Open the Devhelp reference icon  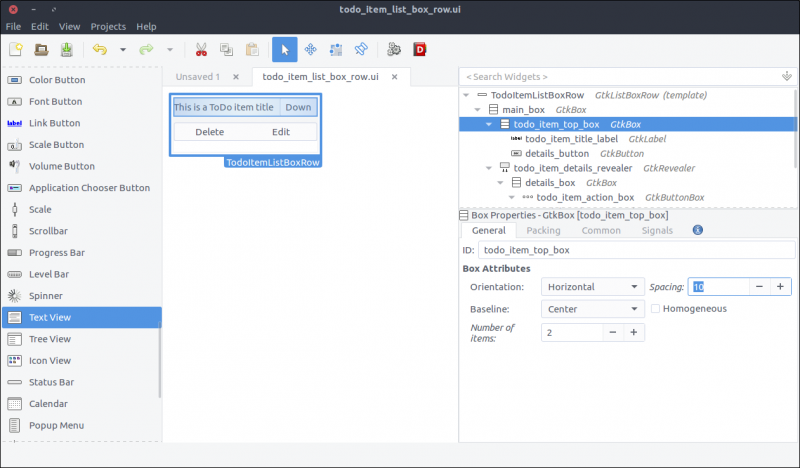click(420, 49)
